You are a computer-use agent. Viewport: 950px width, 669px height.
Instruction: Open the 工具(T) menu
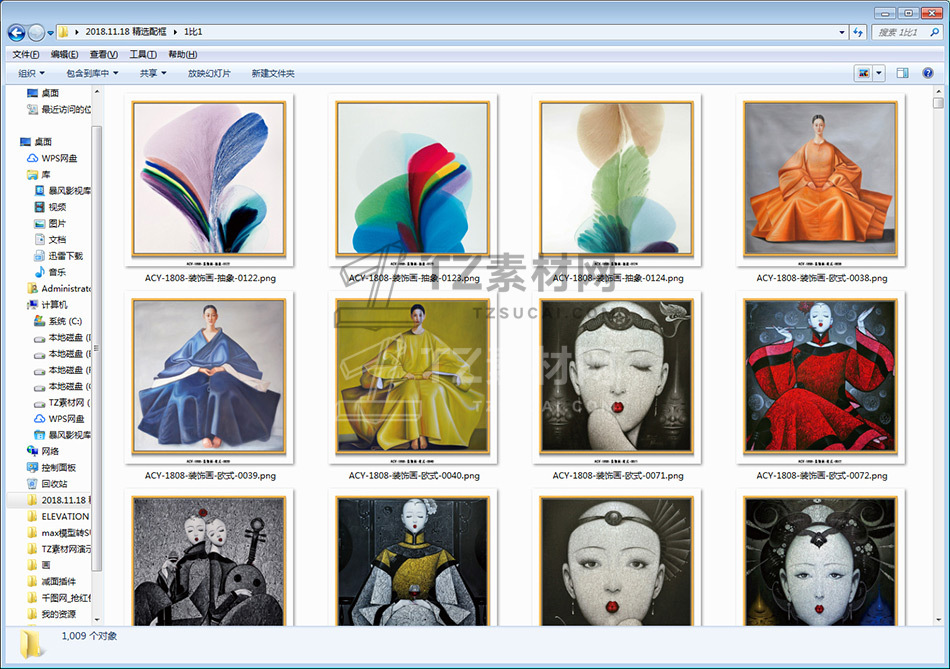(142, 54)
